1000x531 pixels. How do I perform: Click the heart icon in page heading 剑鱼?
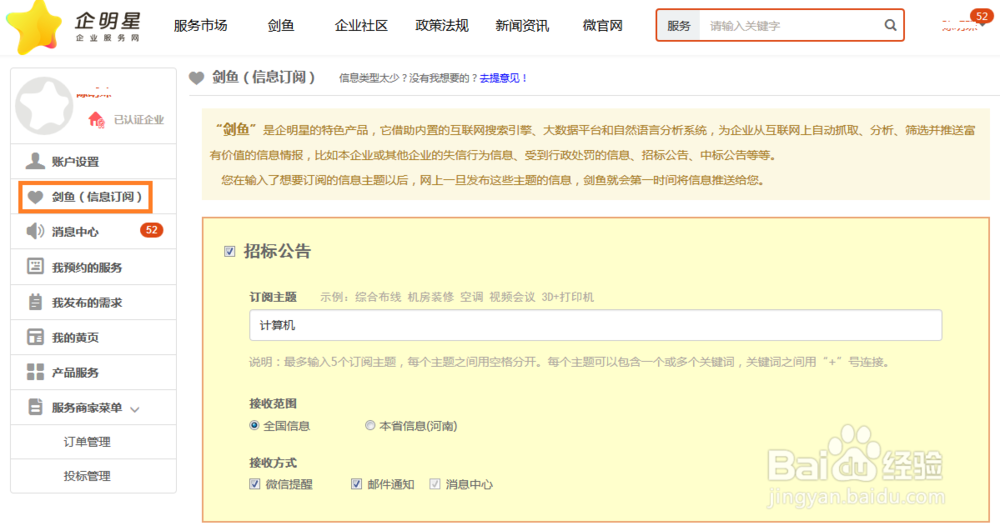[196, 78]
